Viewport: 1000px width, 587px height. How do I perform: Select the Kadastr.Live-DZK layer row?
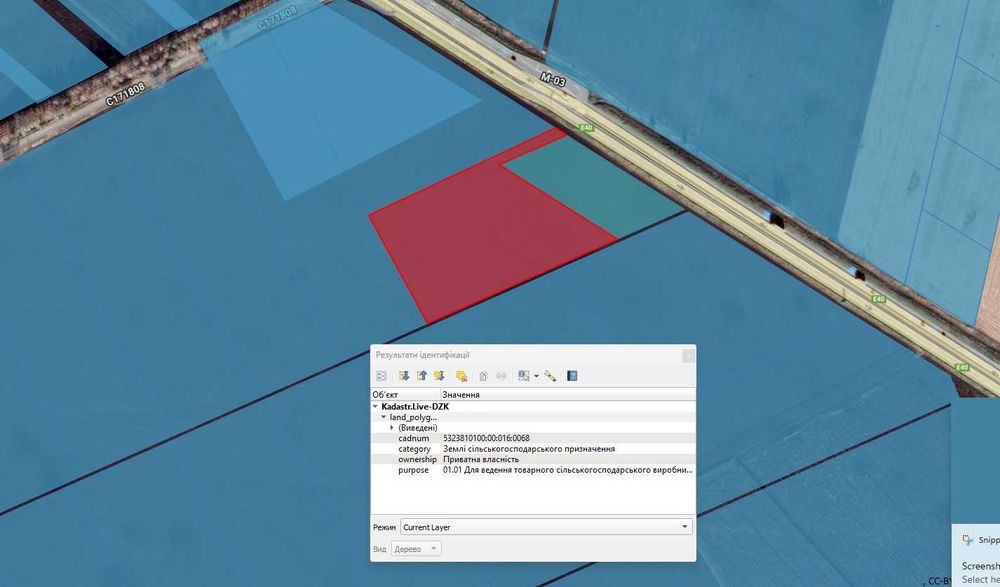coord(533,406)
